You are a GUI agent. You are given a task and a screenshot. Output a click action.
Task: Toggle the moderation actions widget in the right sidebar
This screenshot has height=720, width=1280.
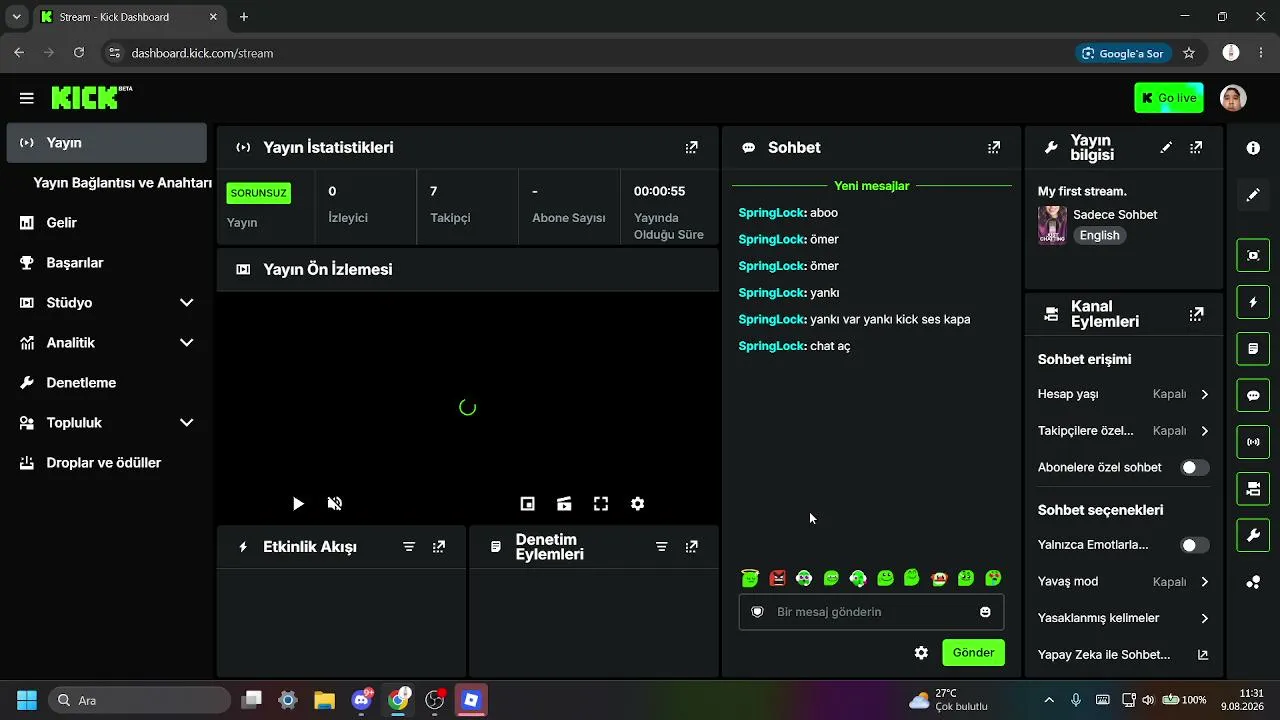click(x=1253, y=349)
